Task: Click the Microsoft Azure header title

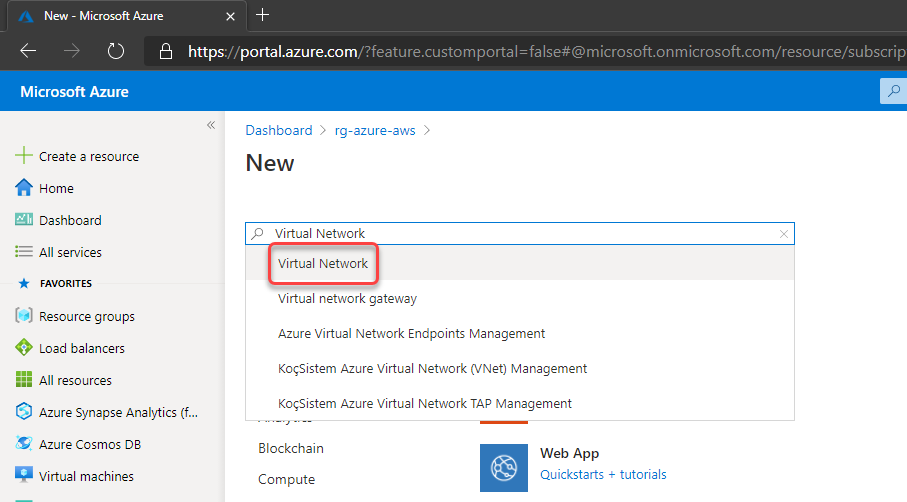Action: [74, 91]
